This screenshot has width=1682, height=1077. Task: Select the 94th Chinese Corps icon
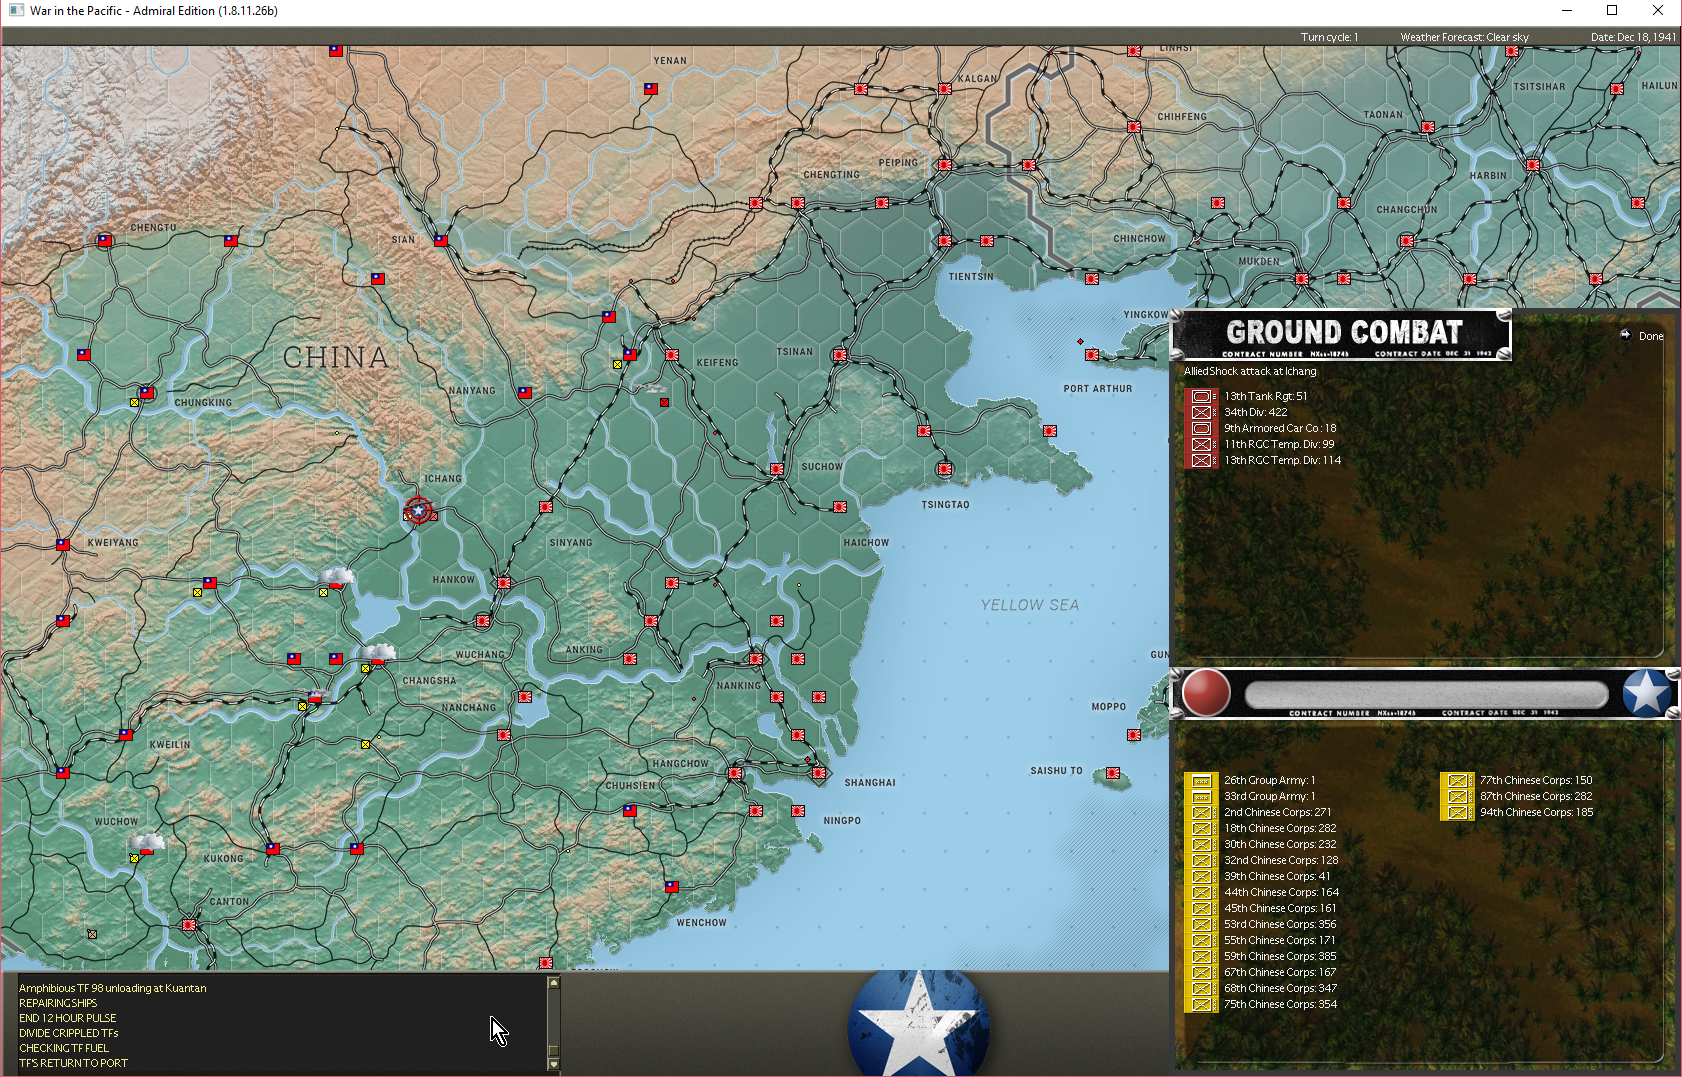(x=1457, y=812)
